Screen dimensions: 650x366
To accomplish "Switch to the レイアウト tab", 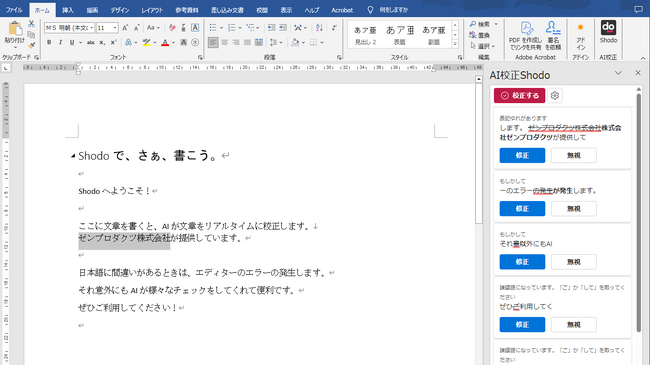I will 152,10.
